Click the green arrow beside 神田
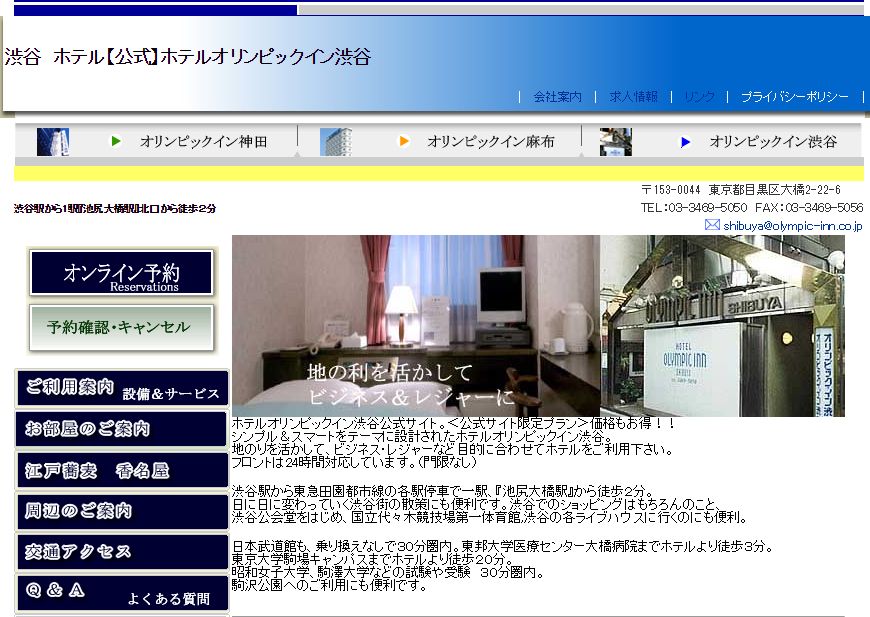This screenshot has width=870, height=617. 116,141
